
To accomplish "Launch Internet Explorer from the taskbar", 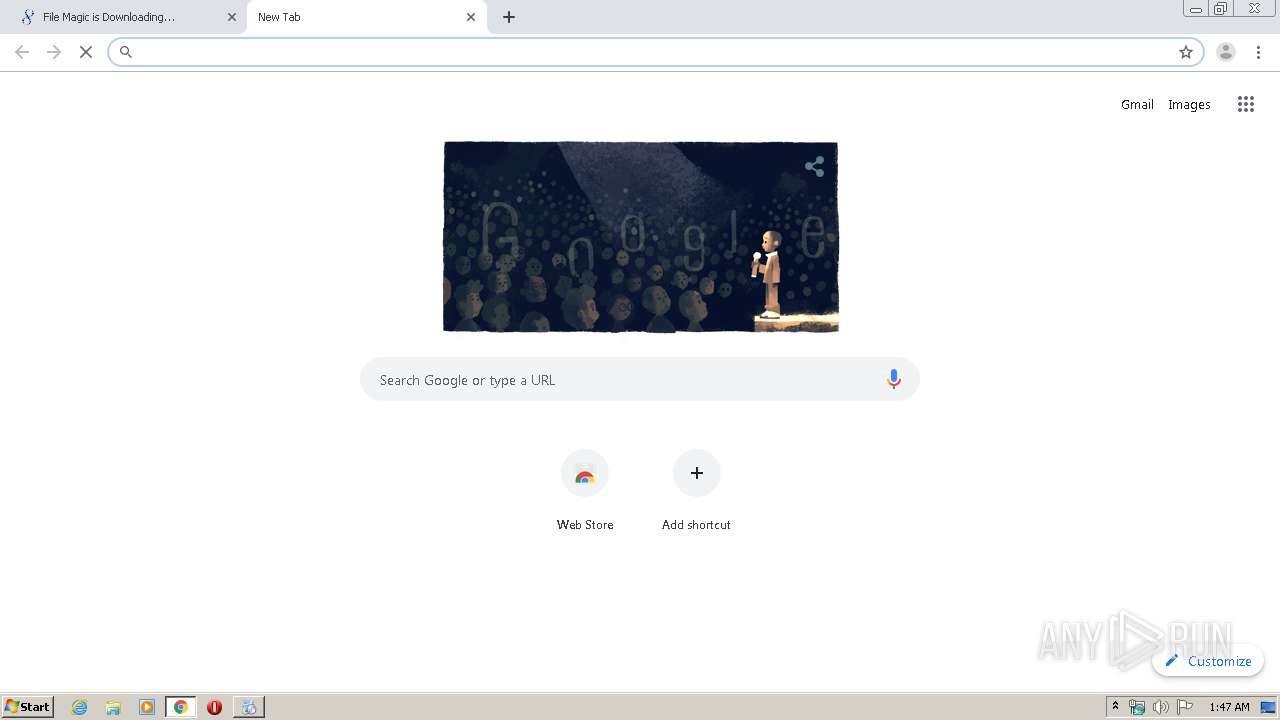I will click(x=80, y=707).
